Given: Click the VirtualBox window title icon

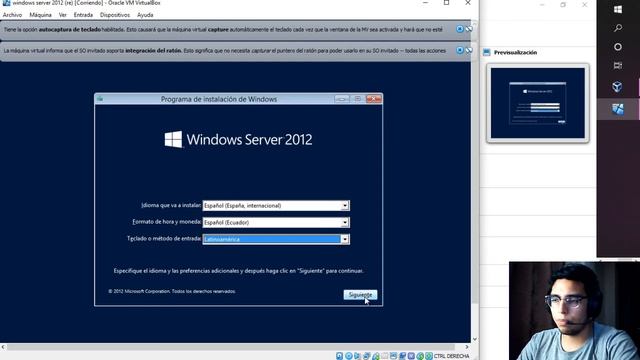Looking at the screenshot, I should click(x=6, y=3).
